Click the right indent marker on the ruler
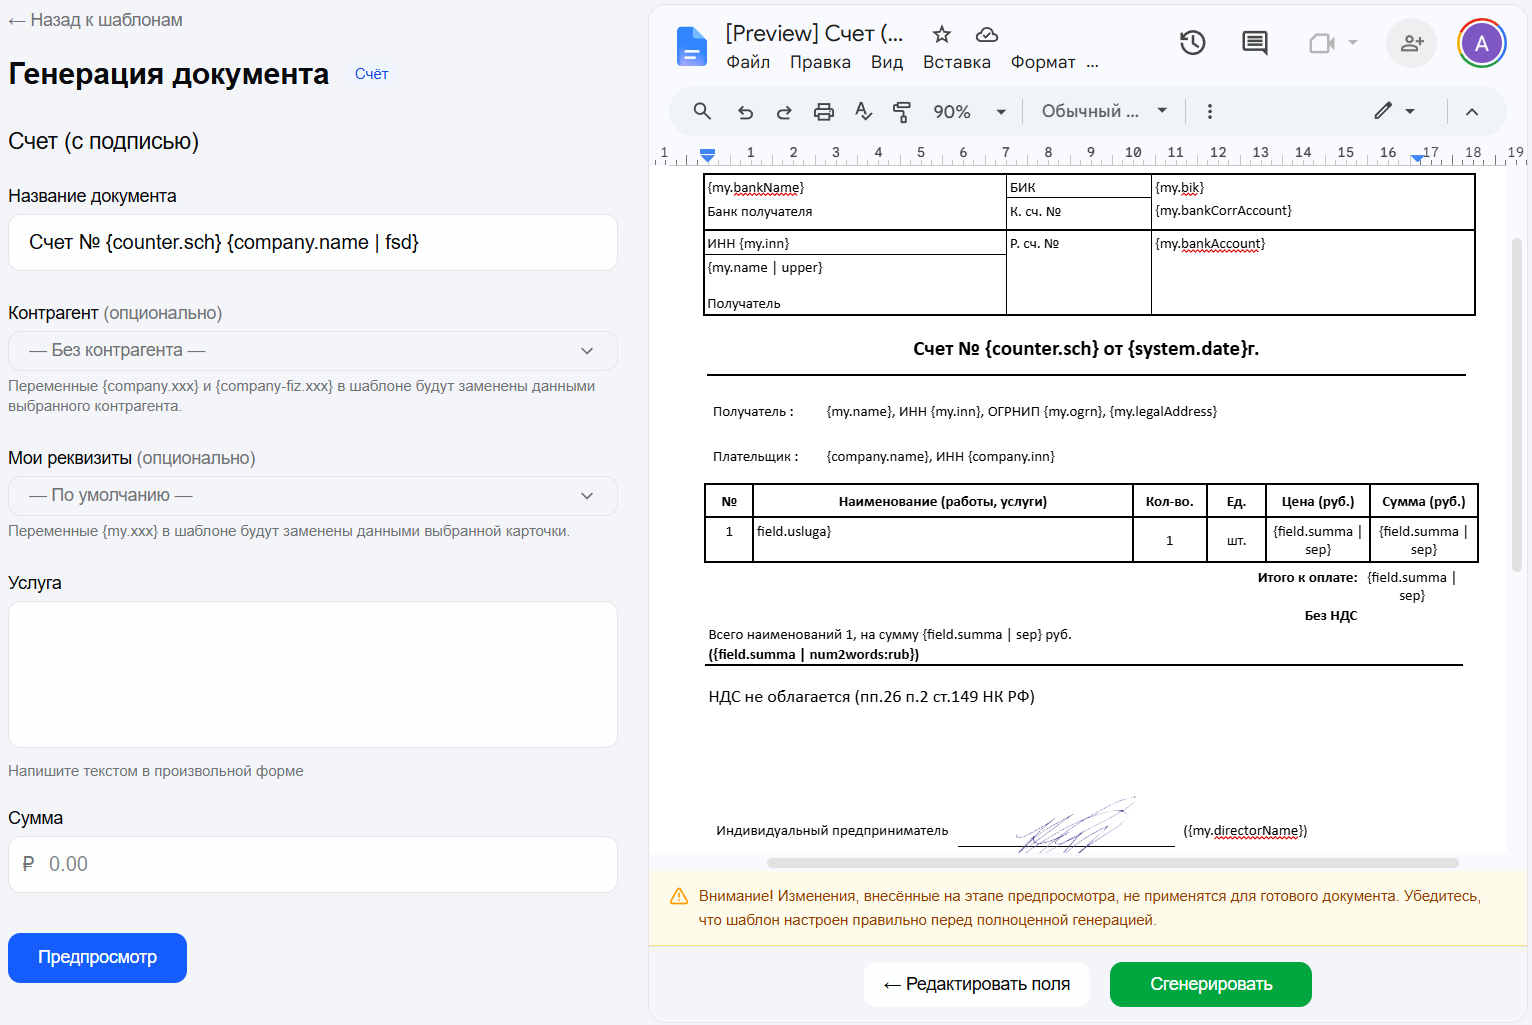 point(1417,158)
